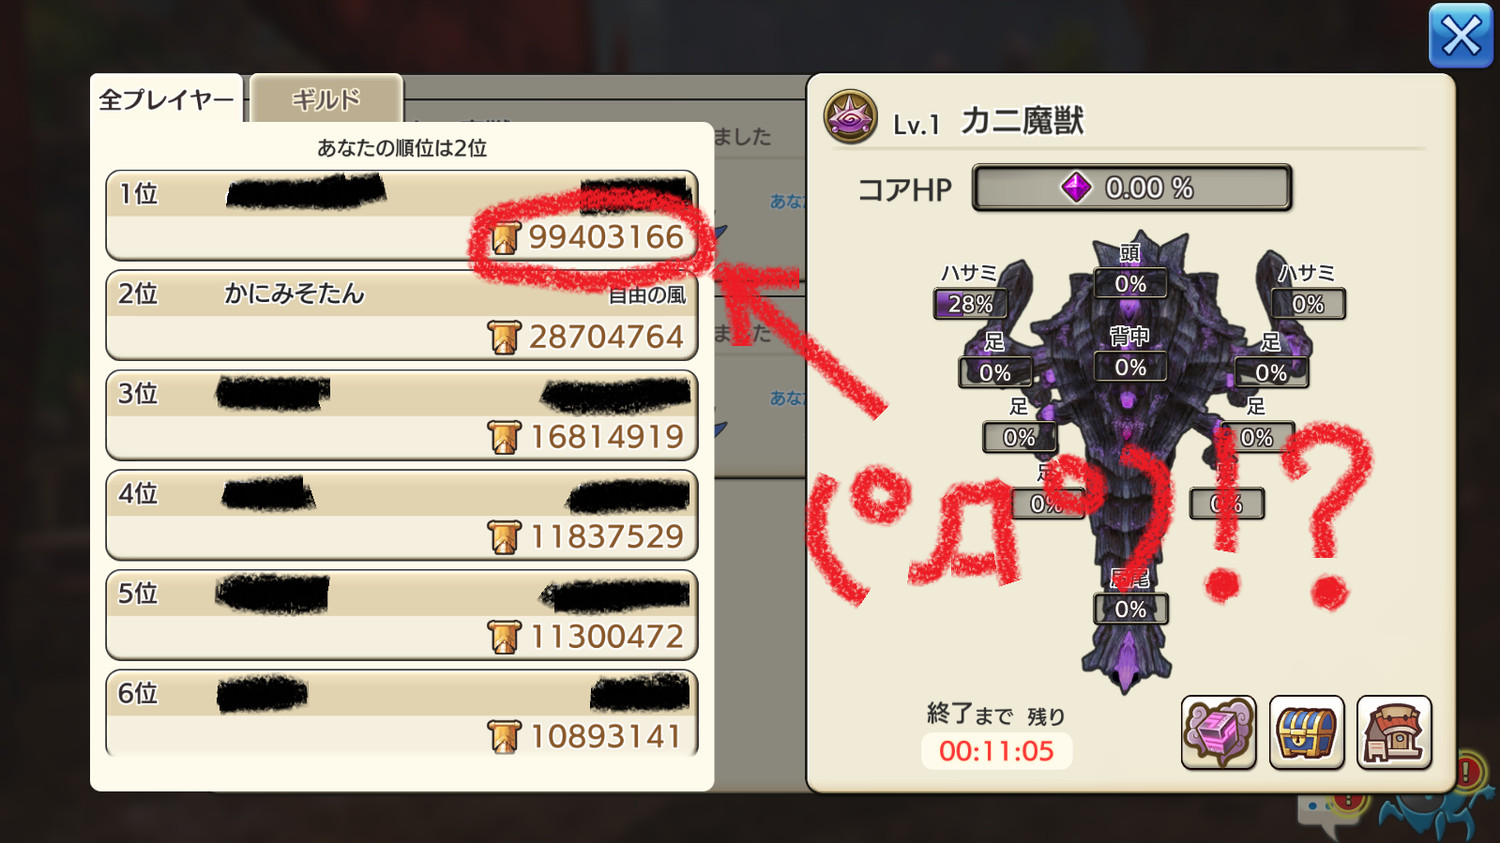The width and height of the screenshot is (1500, 843).
Task: Open the shop building icon
Action: point(1394,733)
